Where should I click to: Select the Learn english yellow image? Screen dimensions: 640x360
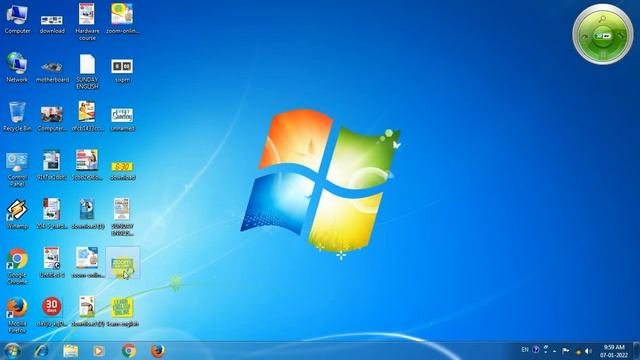[x=122, y=311]
